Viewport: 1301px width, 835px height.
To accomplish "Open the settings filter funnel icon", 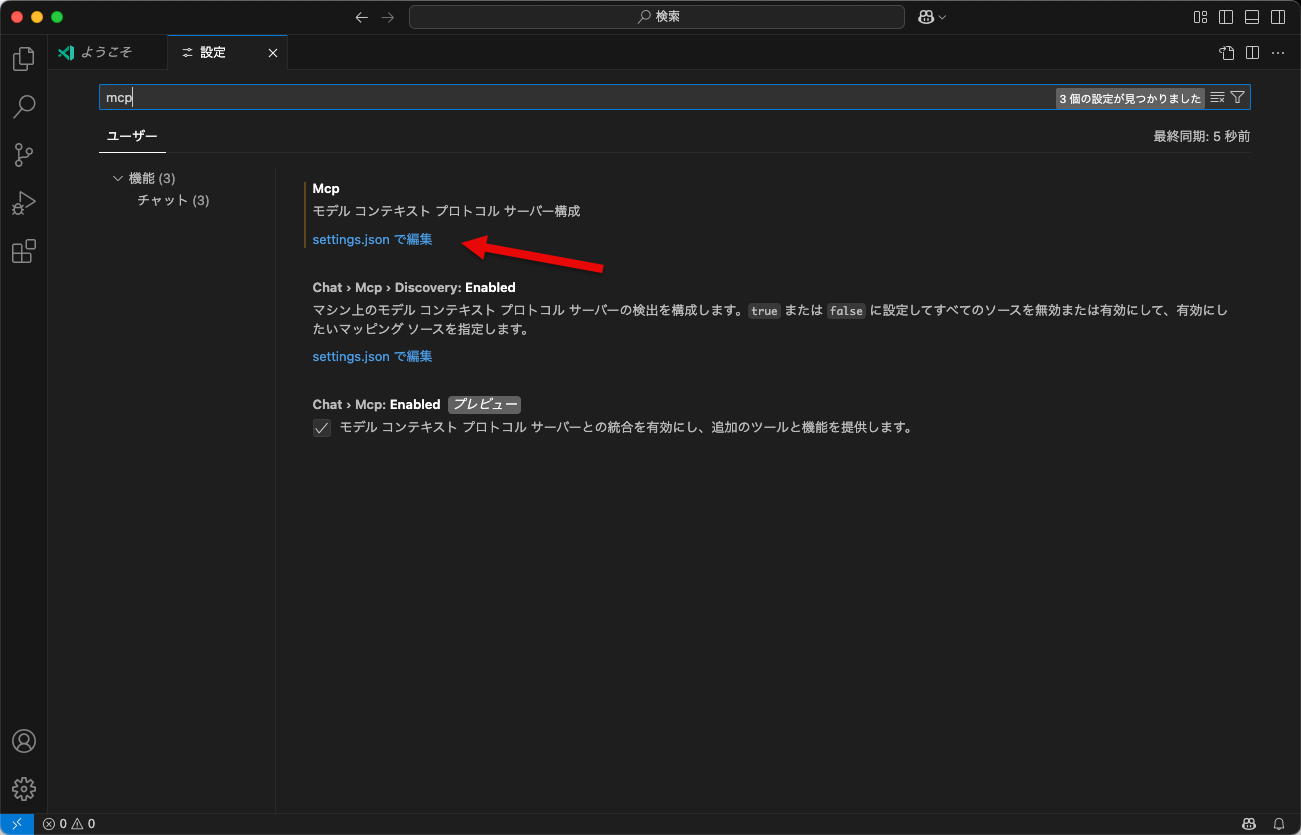I will 1238,97.
